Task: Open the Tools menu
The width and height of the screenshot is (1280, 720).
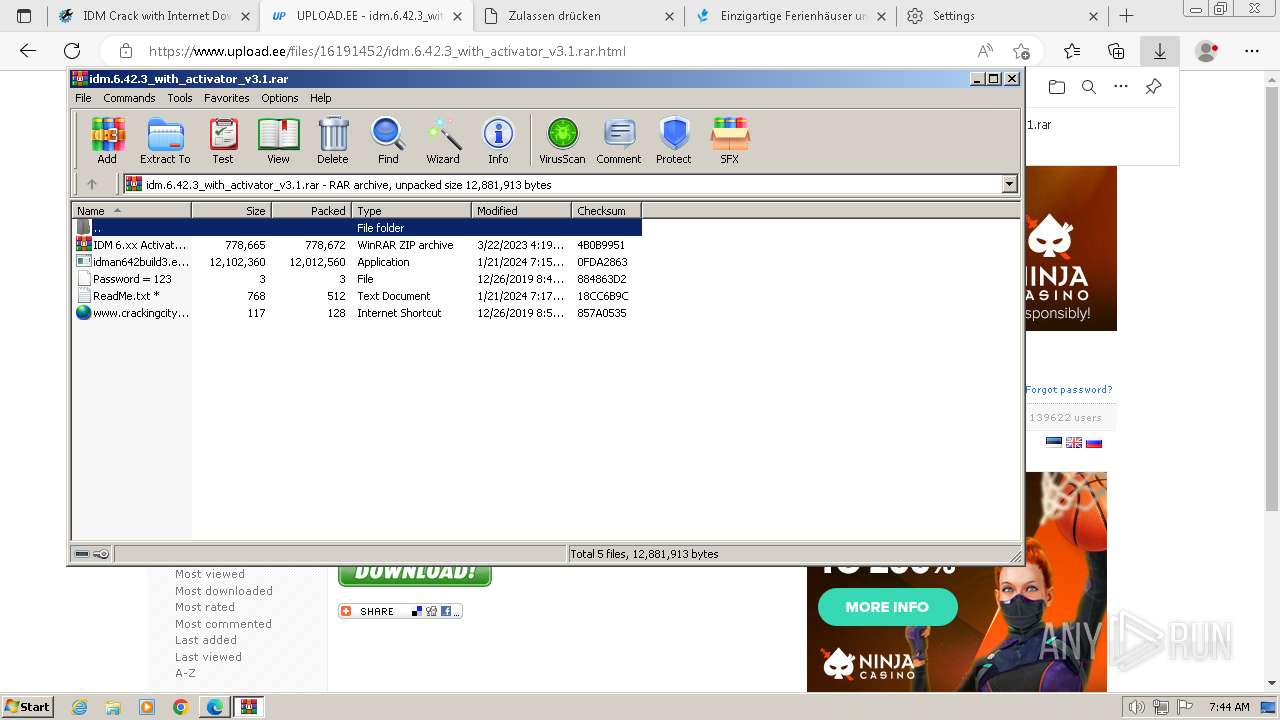Action: point(180,98)
